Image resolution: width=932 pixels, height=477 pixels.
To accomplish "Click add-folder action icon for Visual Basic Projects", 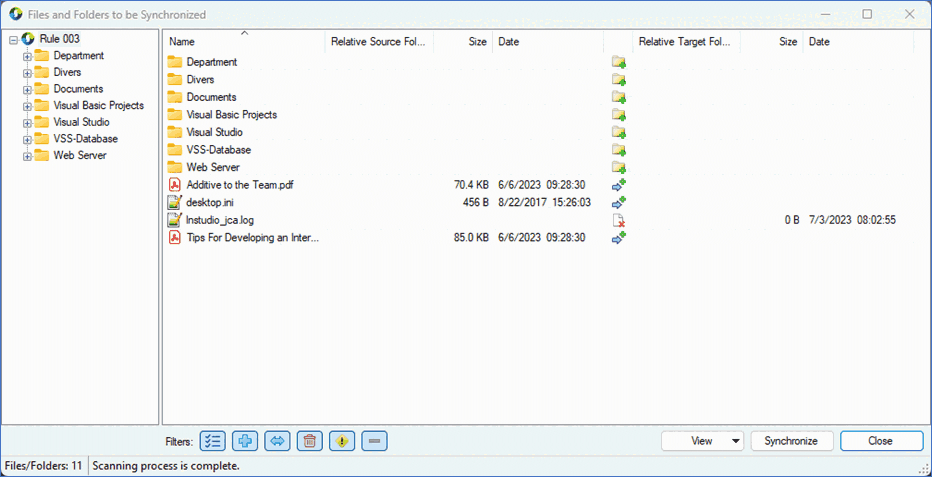I will (x=619, y=115).
